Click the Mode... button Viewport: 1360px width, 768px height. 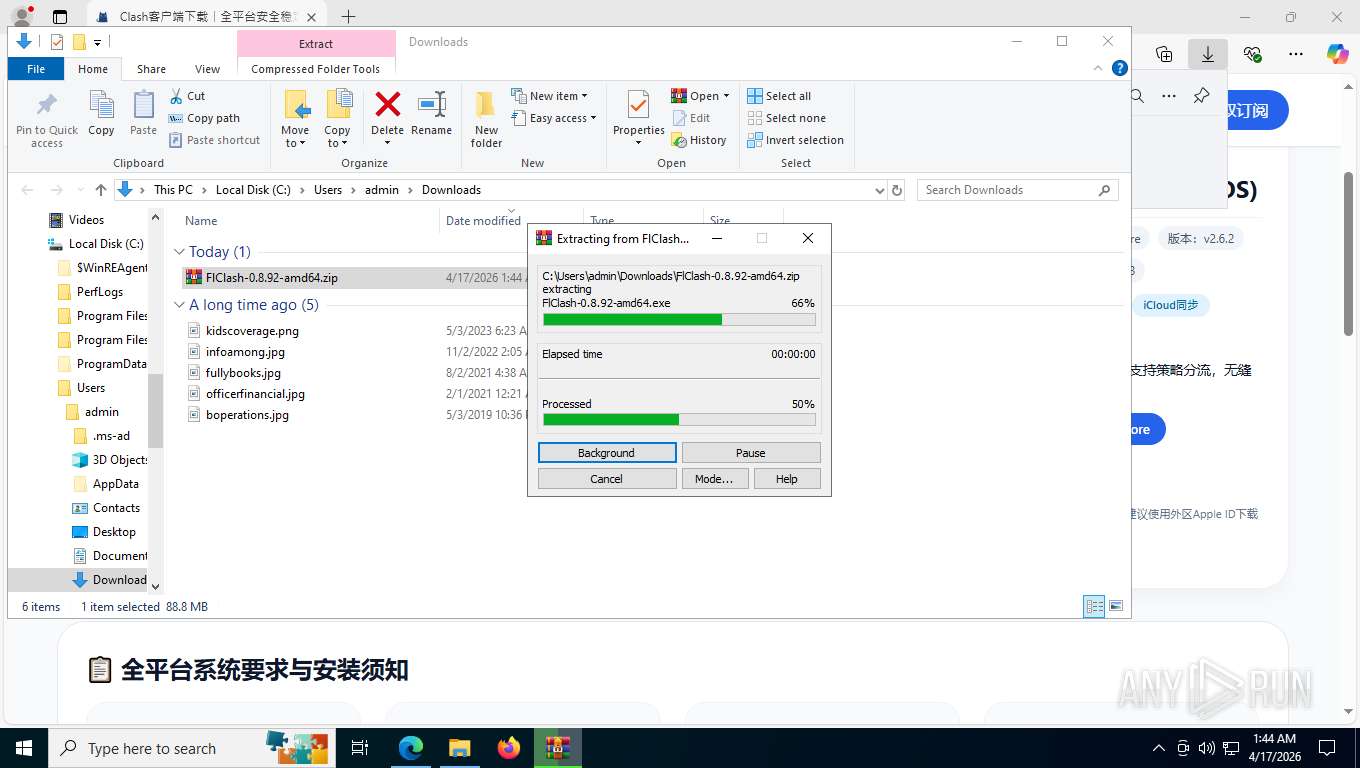(714, 479)
